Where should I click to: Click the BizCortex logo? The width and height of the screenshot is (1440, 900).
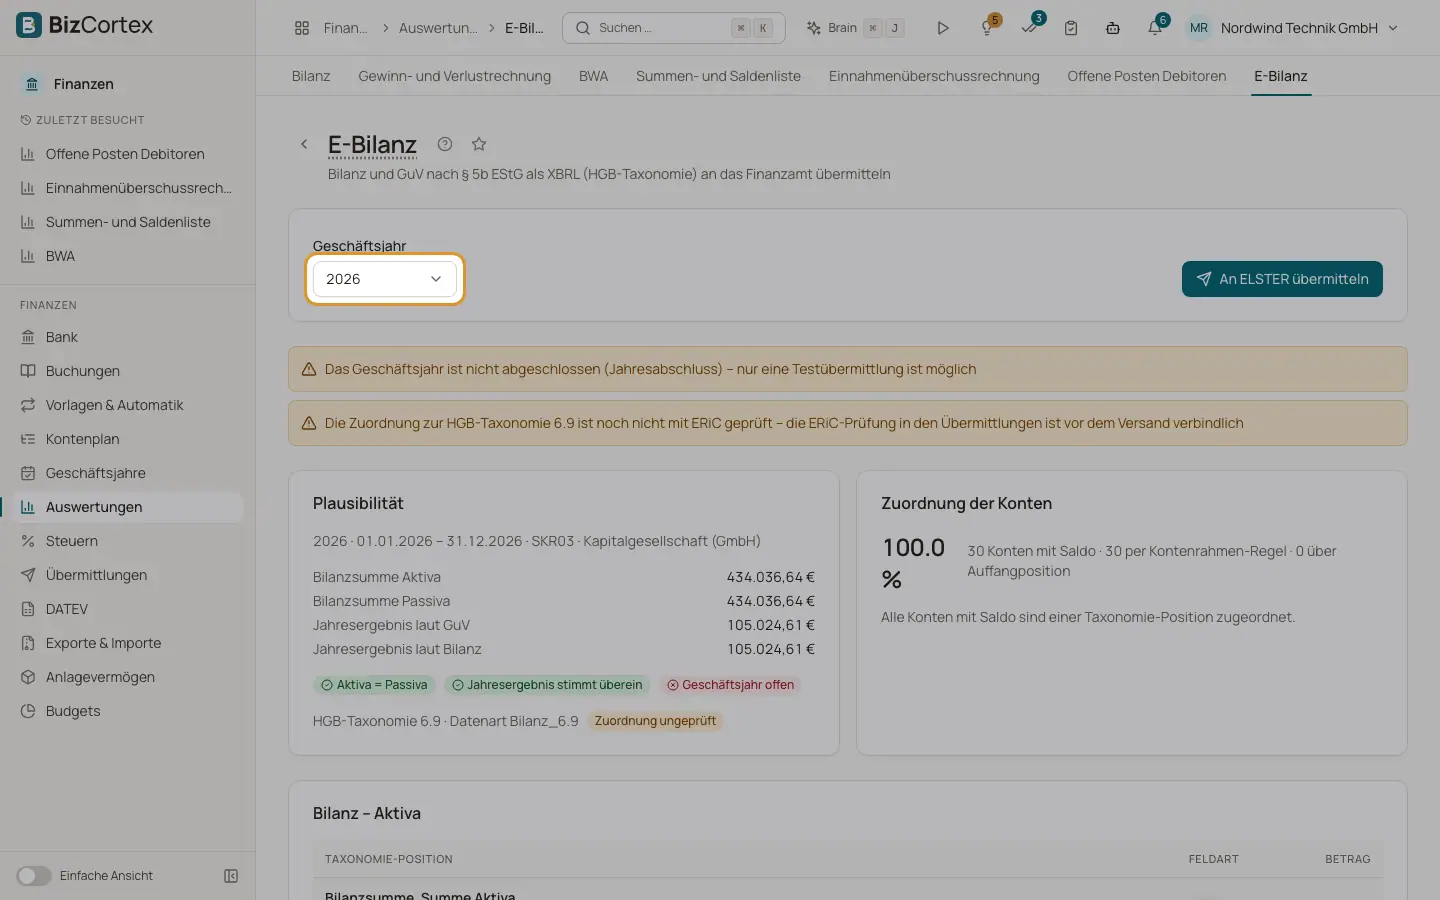[85, 25]
